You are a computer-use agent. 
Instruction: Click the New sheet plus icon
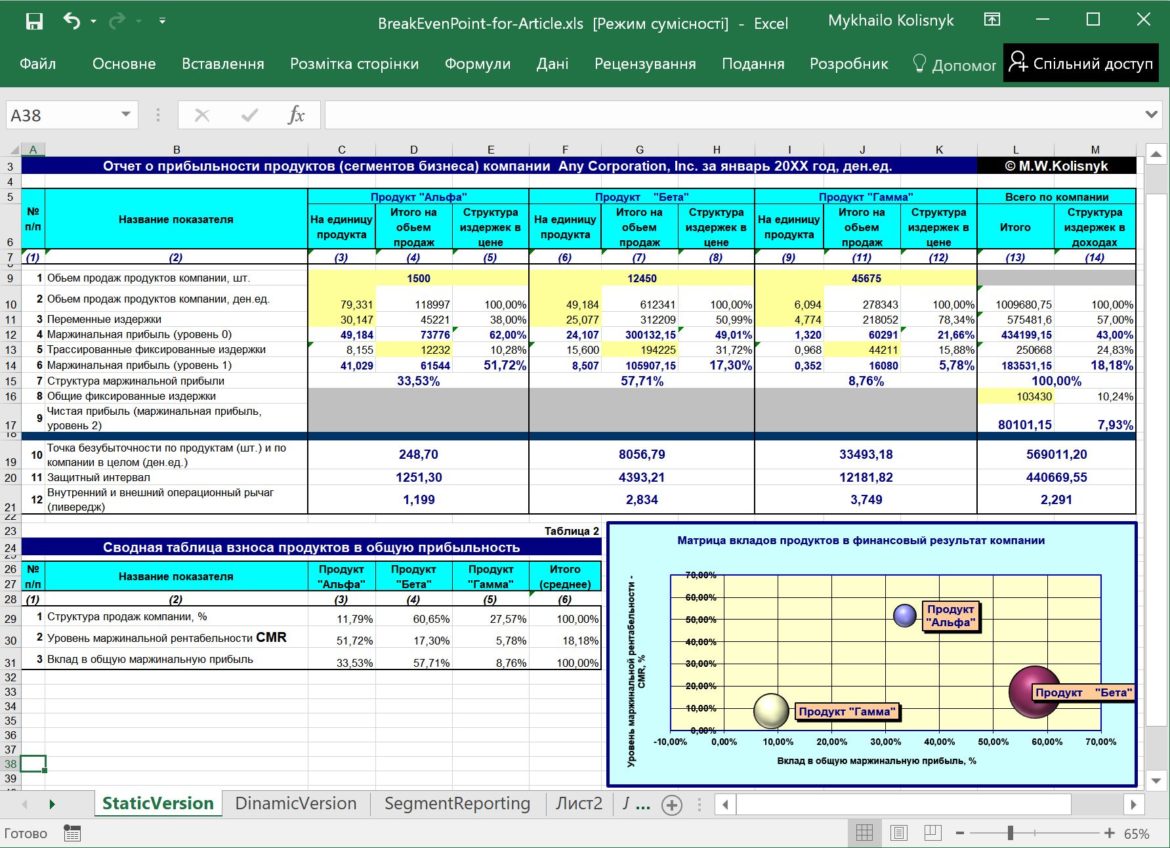[x=672, y=805]
